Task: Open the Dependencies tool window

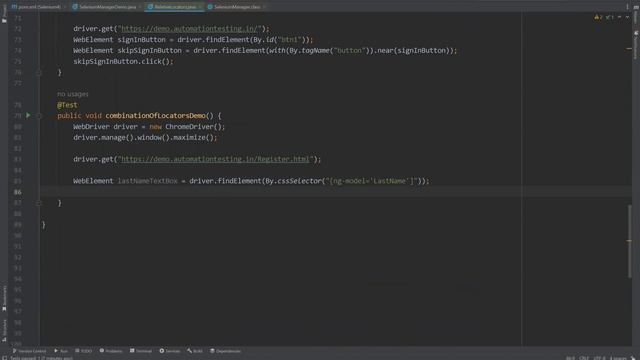Action: click(225, 351)
